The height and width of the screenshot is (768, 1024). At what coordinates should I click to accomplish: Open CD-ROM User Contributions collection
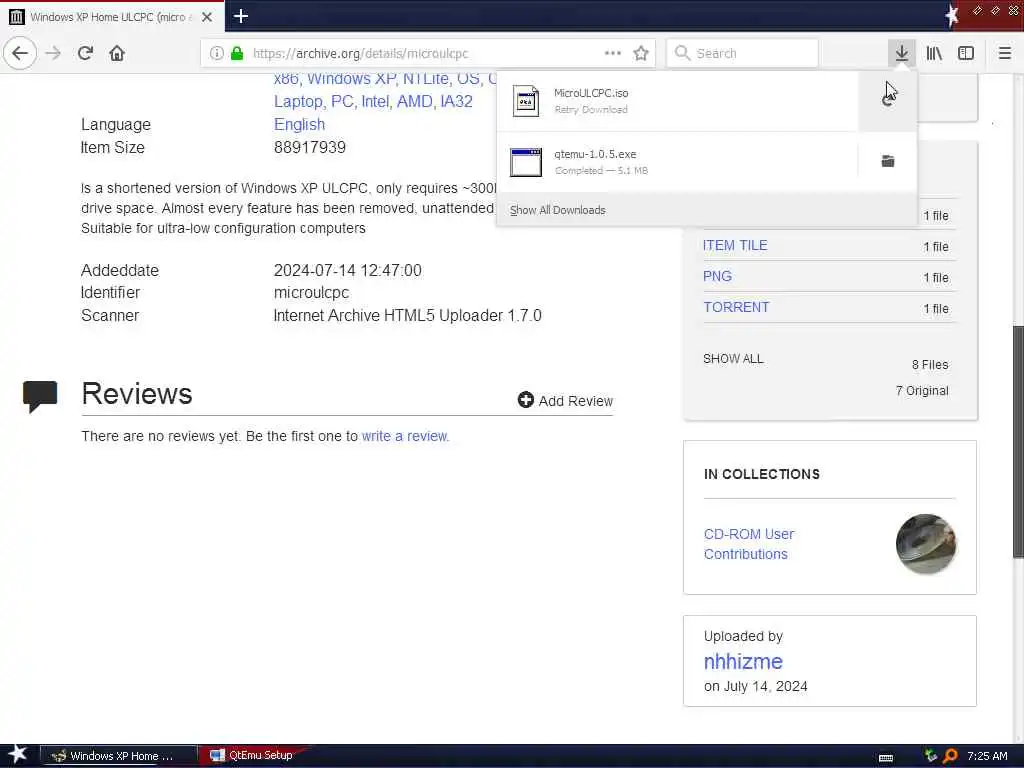[749, 544]
